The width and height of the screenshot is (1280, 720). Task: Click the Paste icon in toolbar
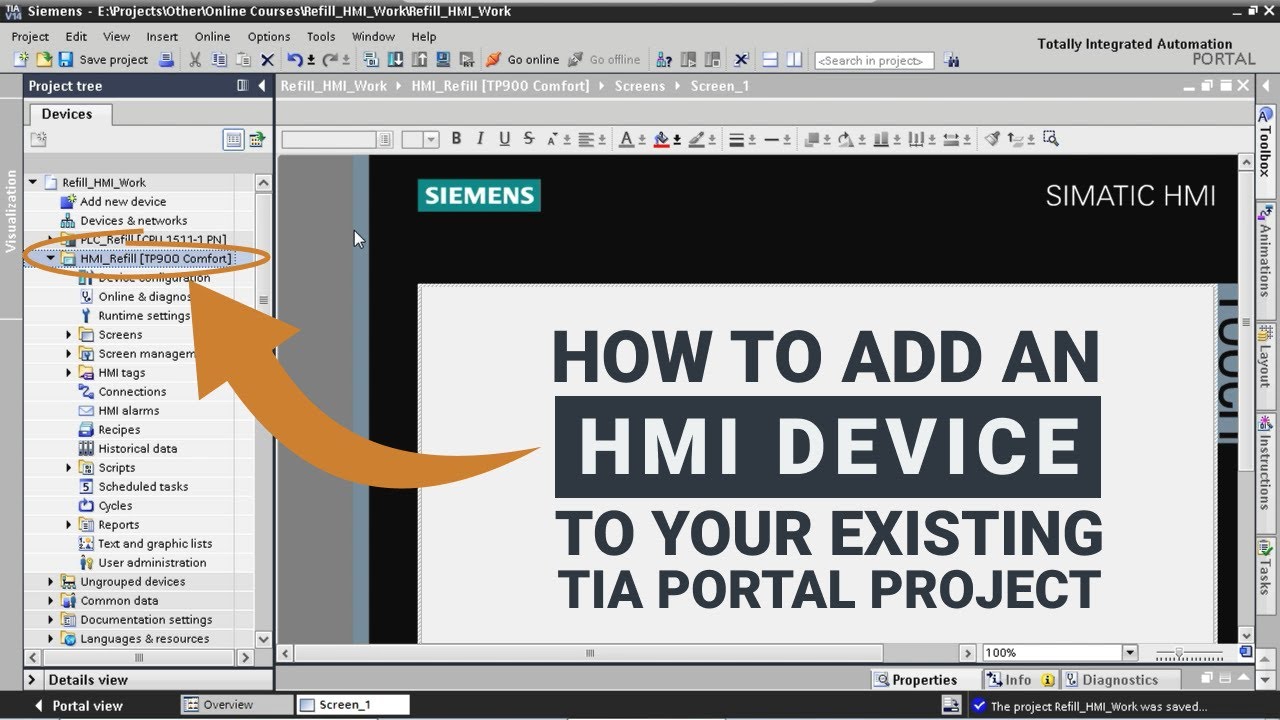click(x=243, y=60)
